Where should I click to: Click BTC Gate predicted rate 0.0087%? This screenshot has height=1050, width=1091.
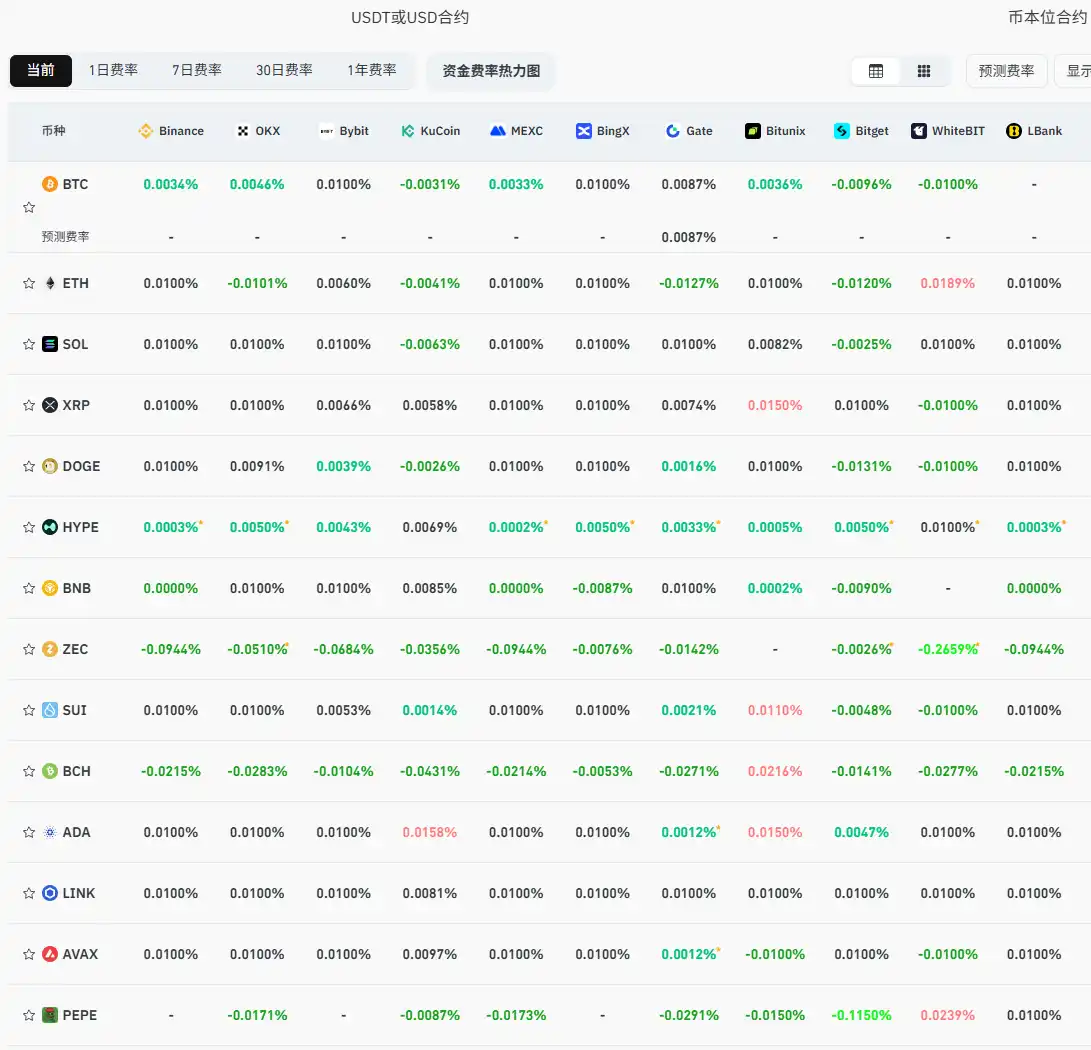point(688,237)
